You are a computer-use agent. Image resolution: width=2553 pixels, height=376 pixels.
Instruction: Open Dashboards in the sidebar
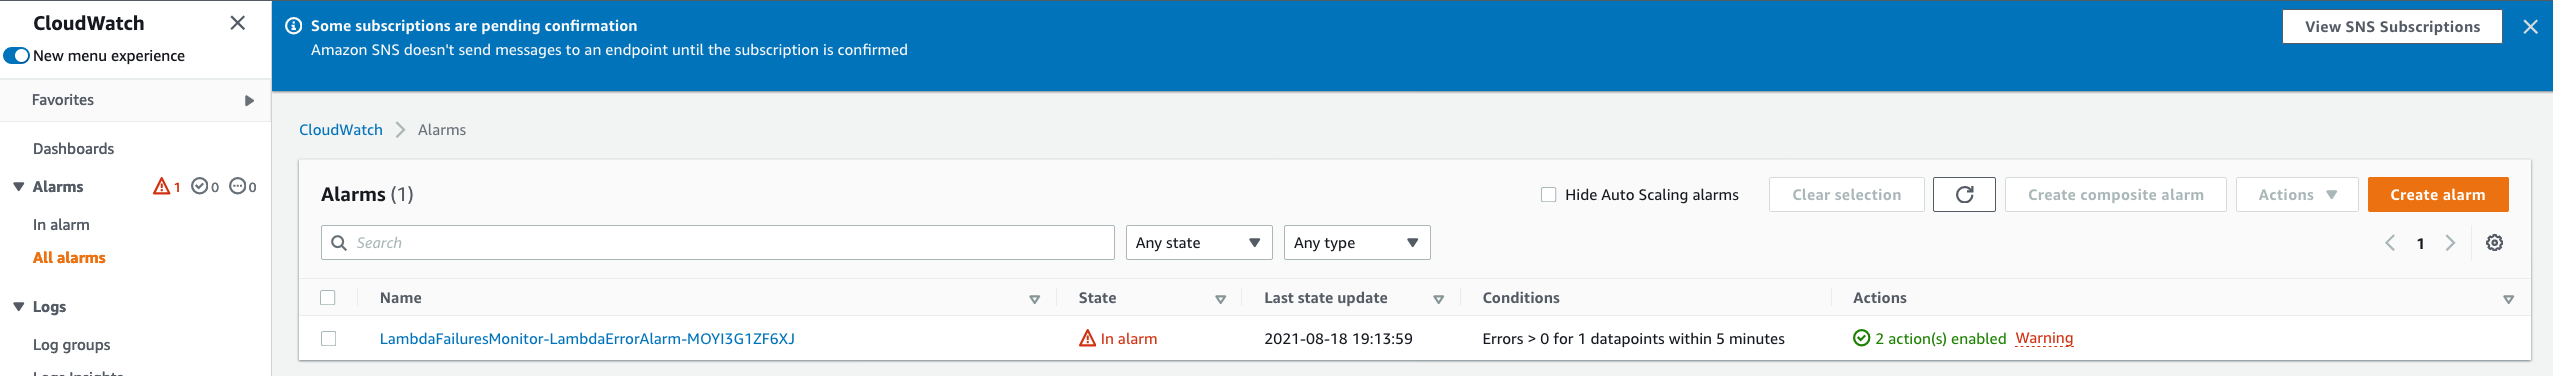pyautogui.click(x=73, y=149)
